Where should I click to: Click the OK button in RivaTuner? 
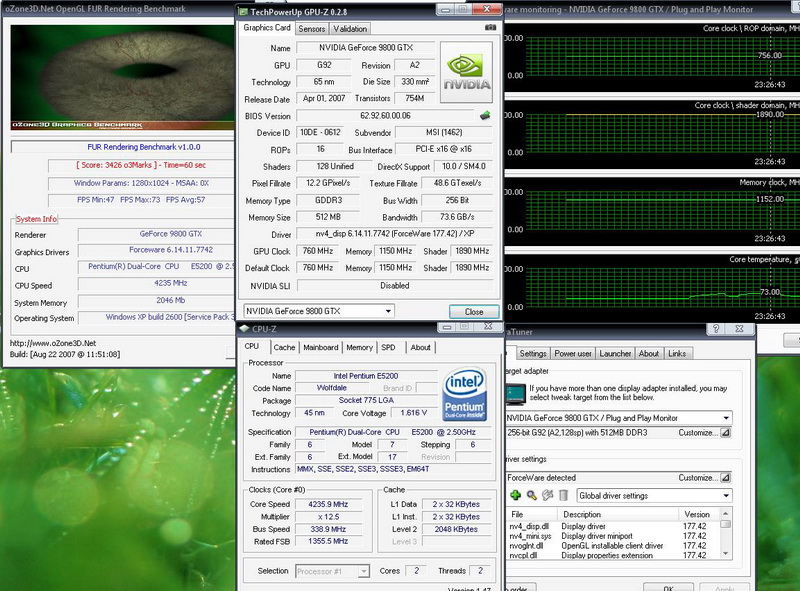668,587
